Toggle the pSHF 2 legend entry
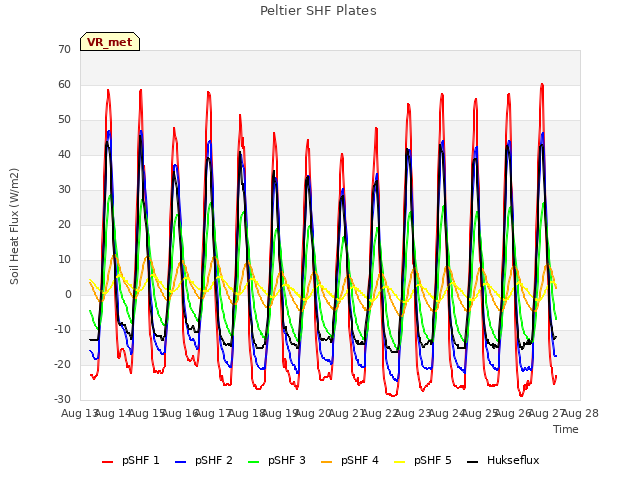The image size is (640, 480). [204, 460]
